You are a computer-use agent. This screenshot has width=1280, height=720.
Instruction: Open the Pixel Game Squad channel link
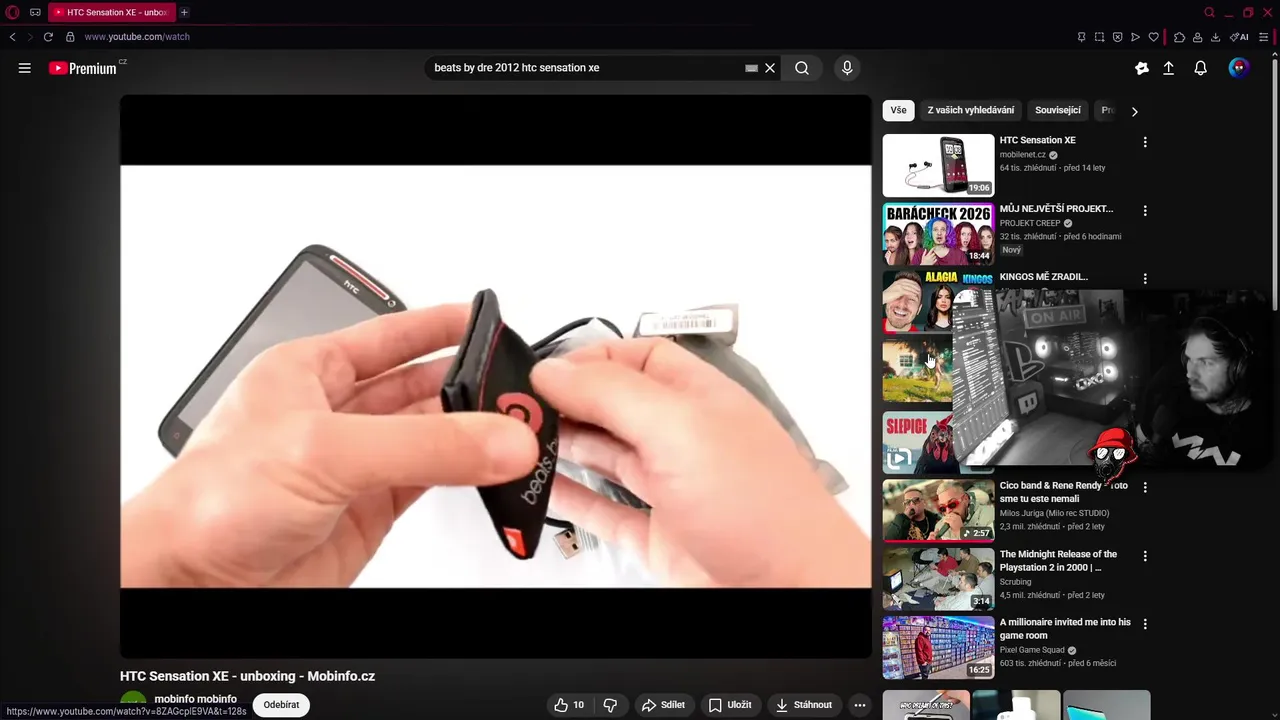(1032, 650)
